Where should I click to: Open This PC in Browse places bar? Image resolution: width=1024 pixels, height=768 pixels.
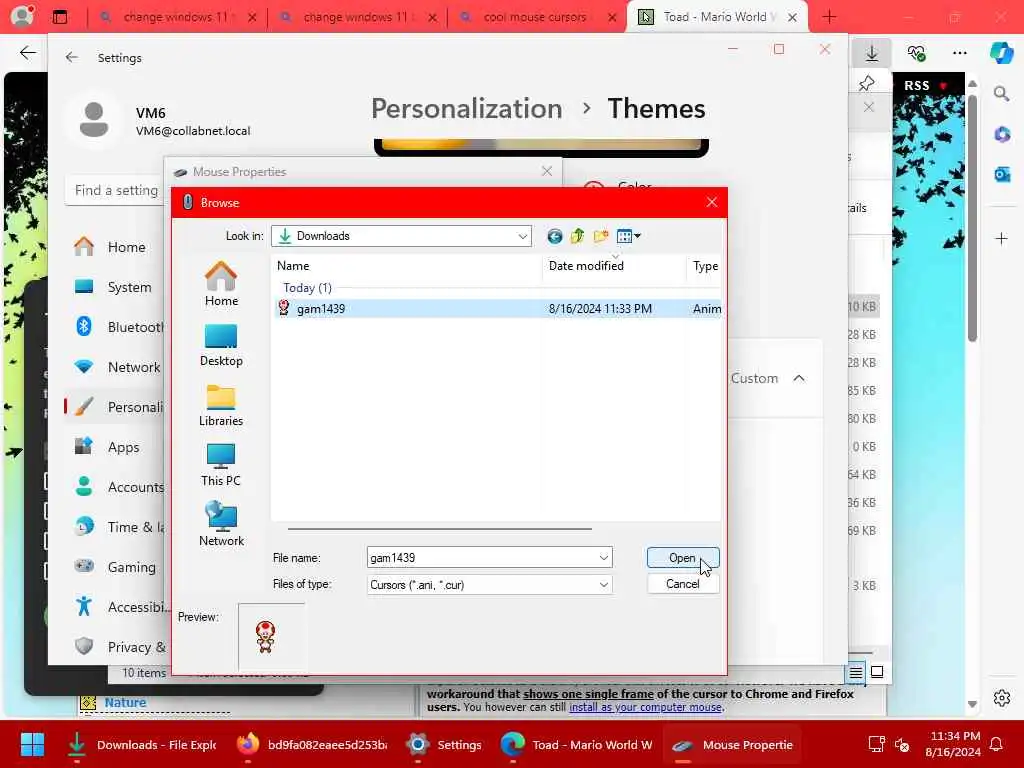tap(221, 465)
